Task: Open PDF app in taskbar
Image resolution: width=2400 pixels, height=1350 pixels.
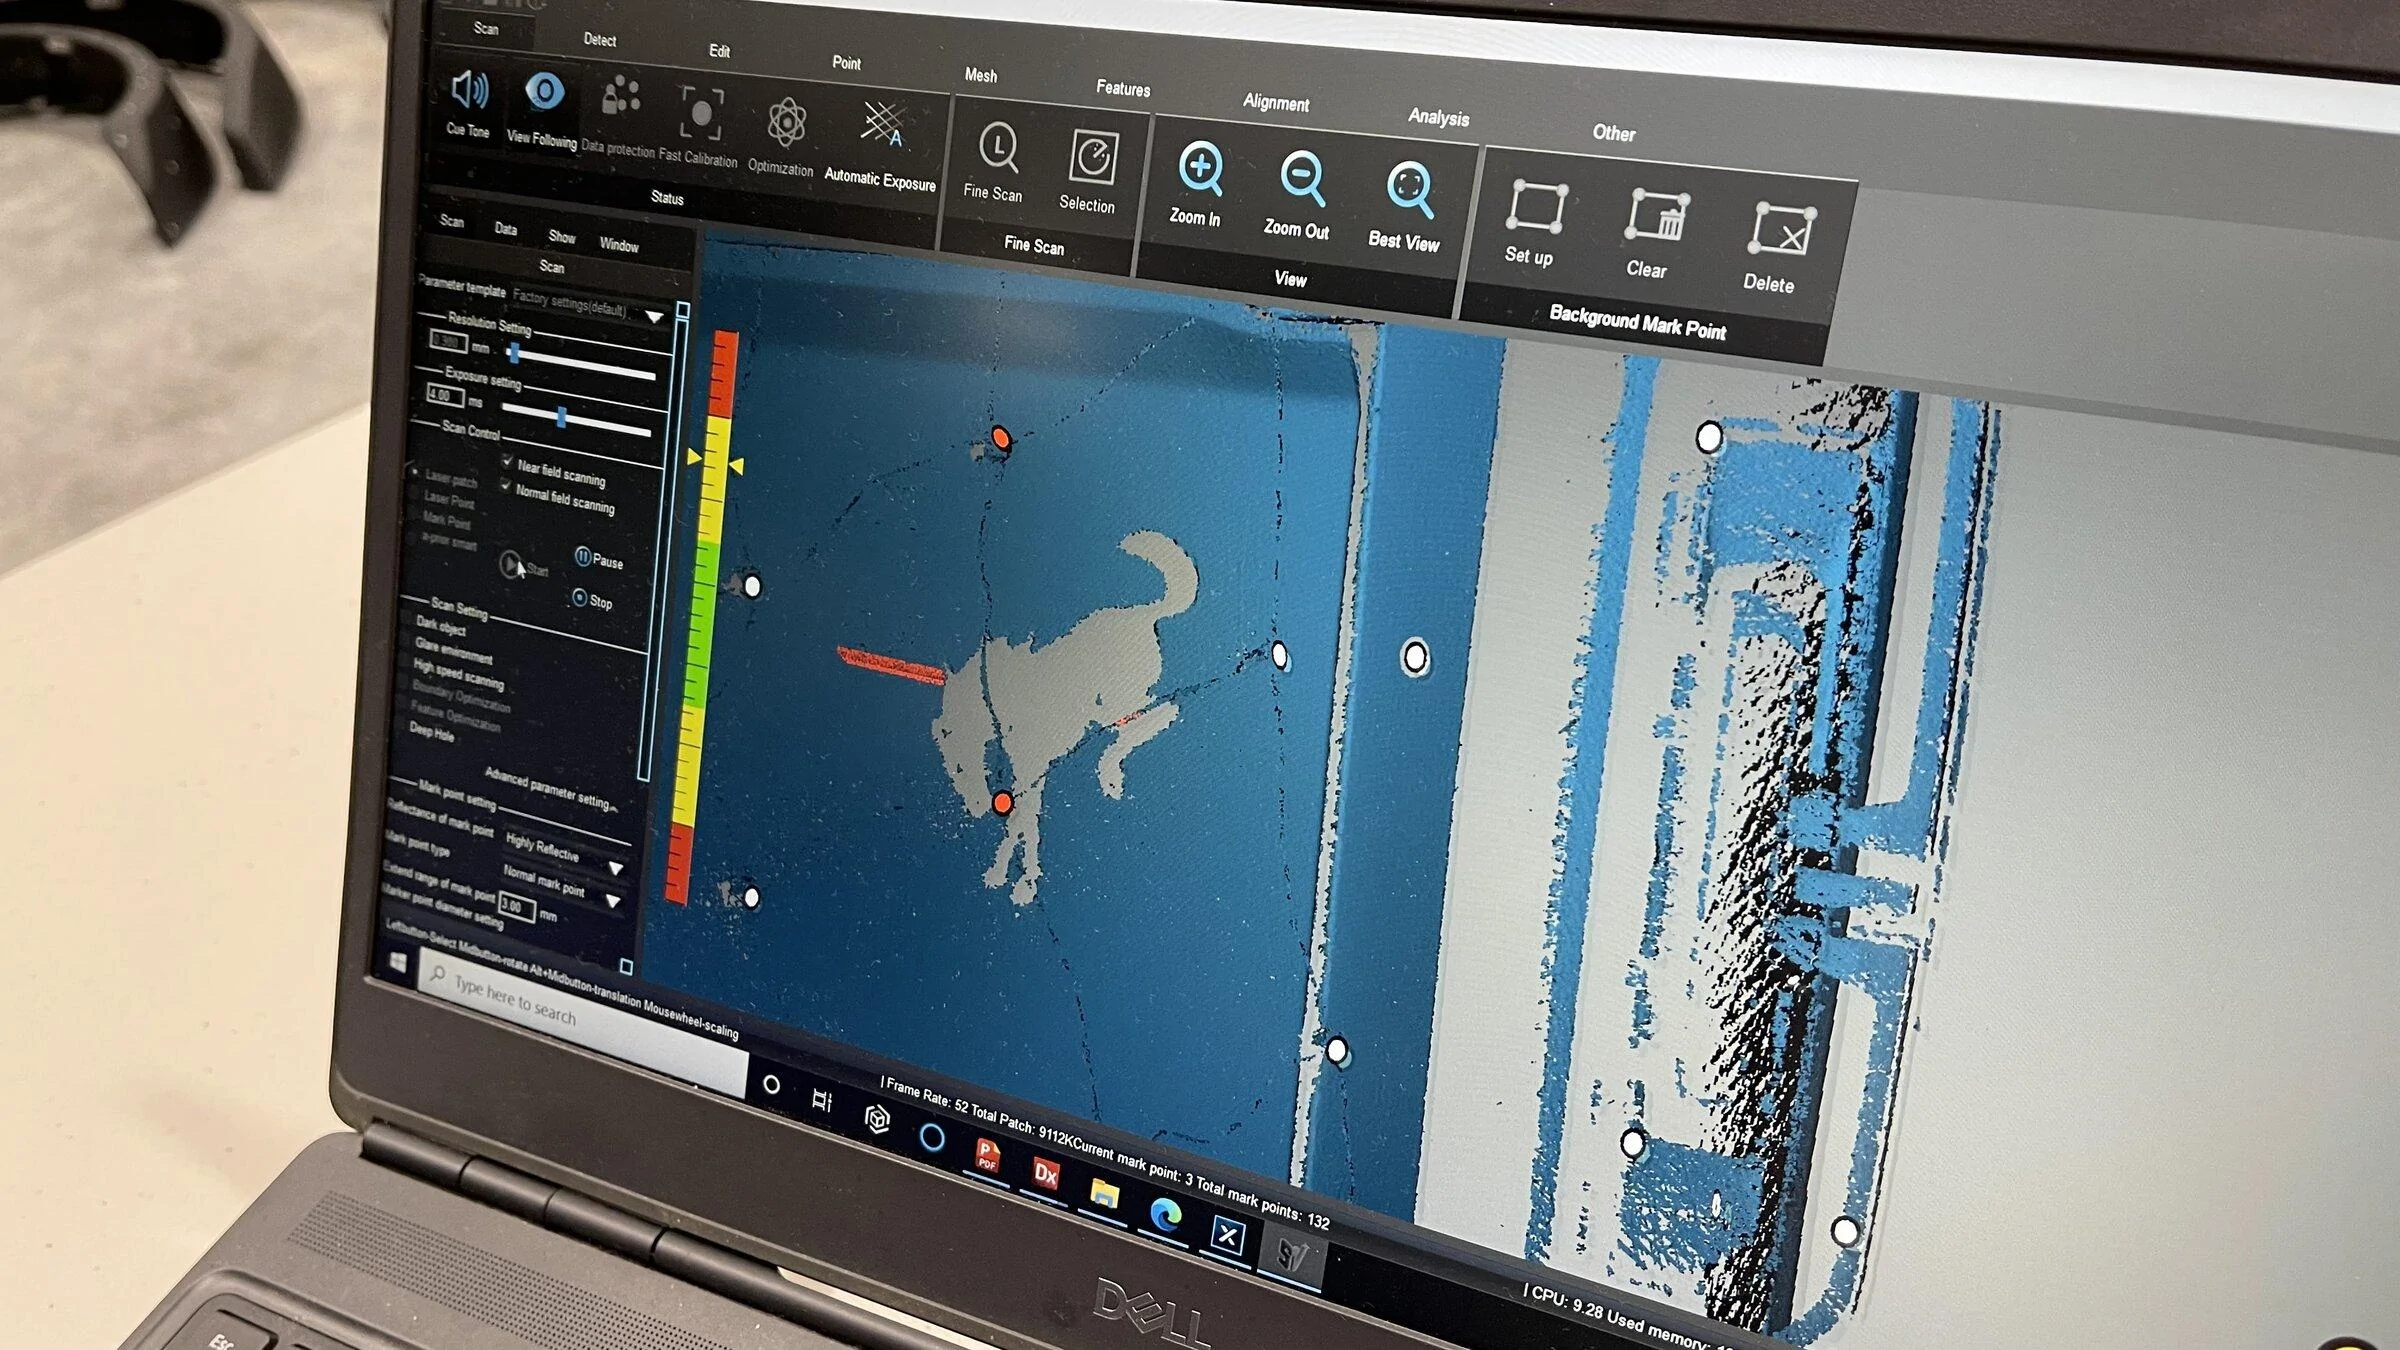Action: (x=987, y=1155)
